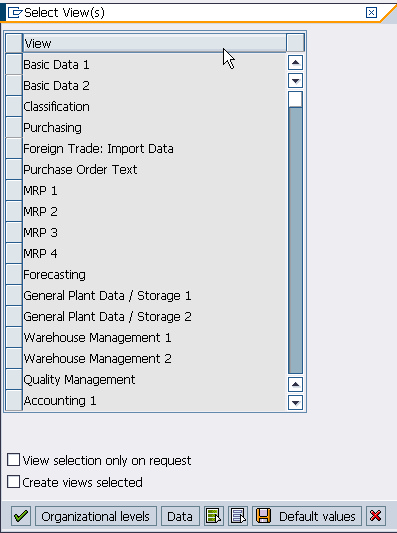Click Warehouse Management 1 entry
Image resolution: width=397 pixels, height=533 pixels.
(98, 338)
